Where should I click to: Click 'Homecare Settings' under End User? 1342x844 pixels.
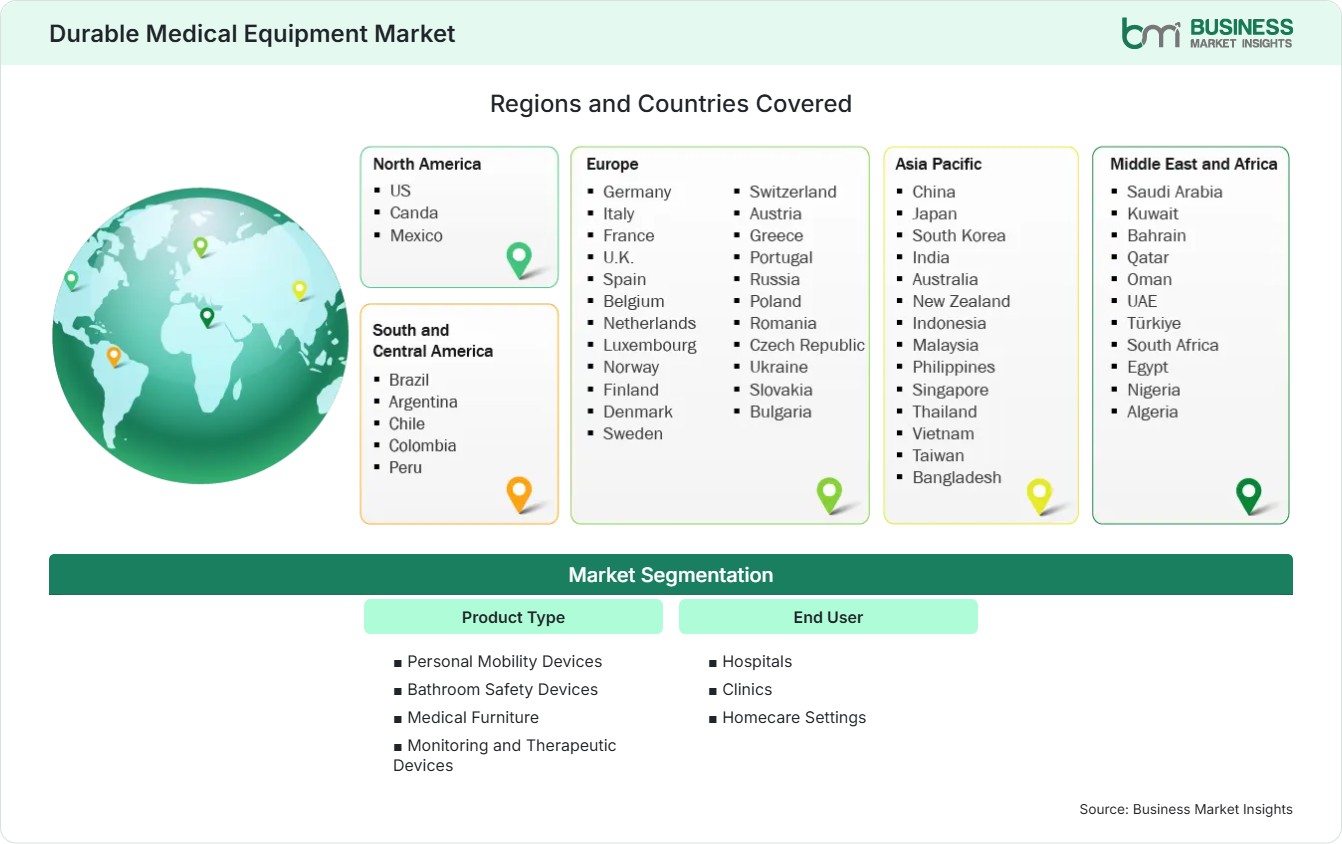coord(794,718)
